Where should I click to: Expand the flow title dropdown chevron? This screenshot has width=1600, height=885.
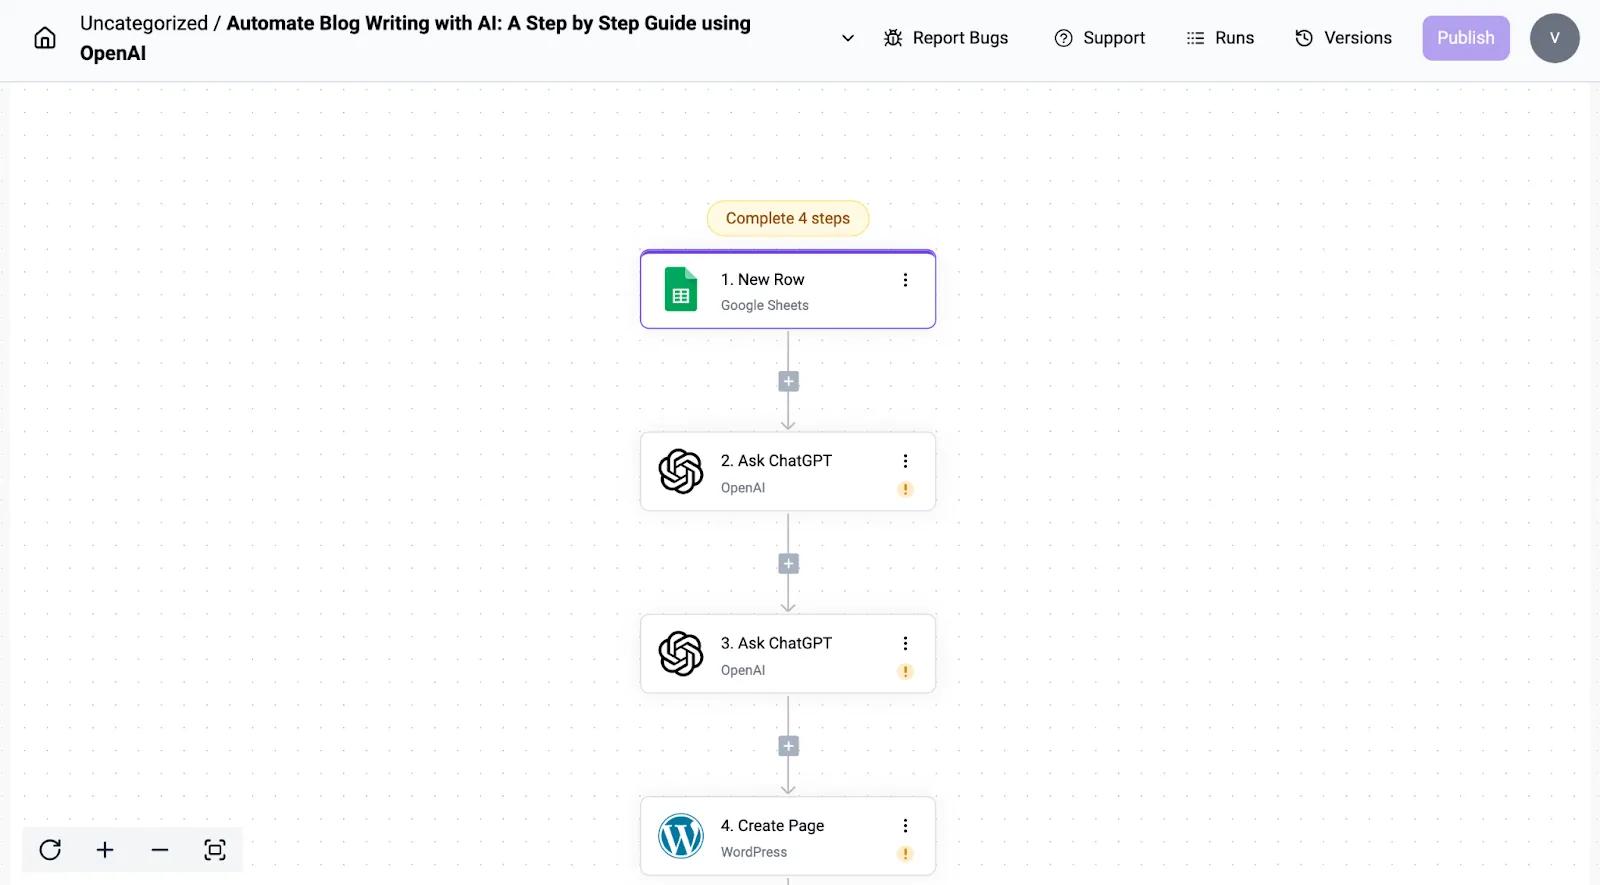[848, 38]
